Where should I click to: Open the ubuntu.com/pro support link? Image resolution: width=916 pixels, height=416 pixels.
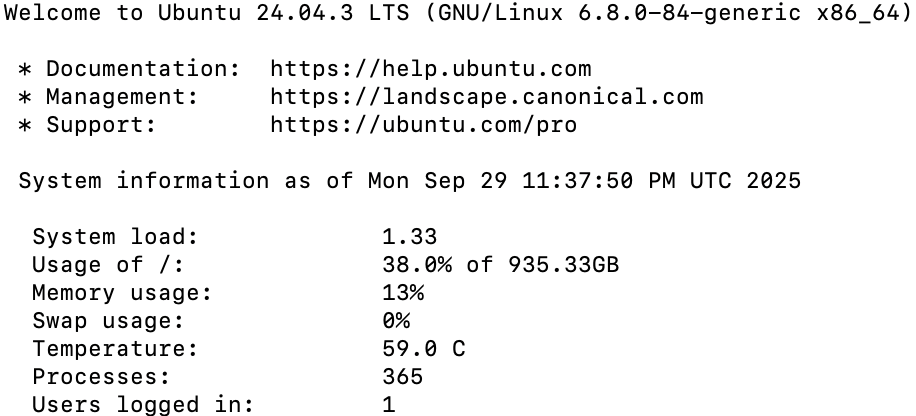pyautogui.click(x=424, y=125)
